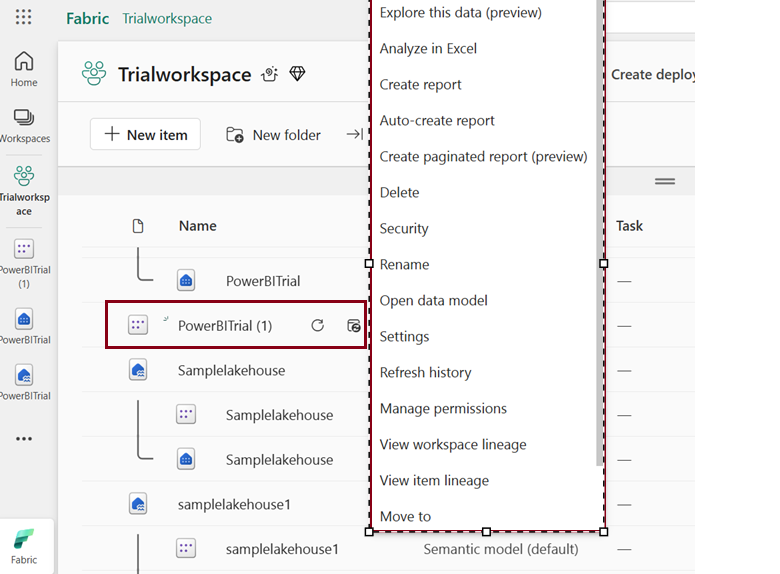Click the diamond premium icon by workspace title
Image resolution: width=780 pixels, height=574 pixels.
tap(297, 74)
